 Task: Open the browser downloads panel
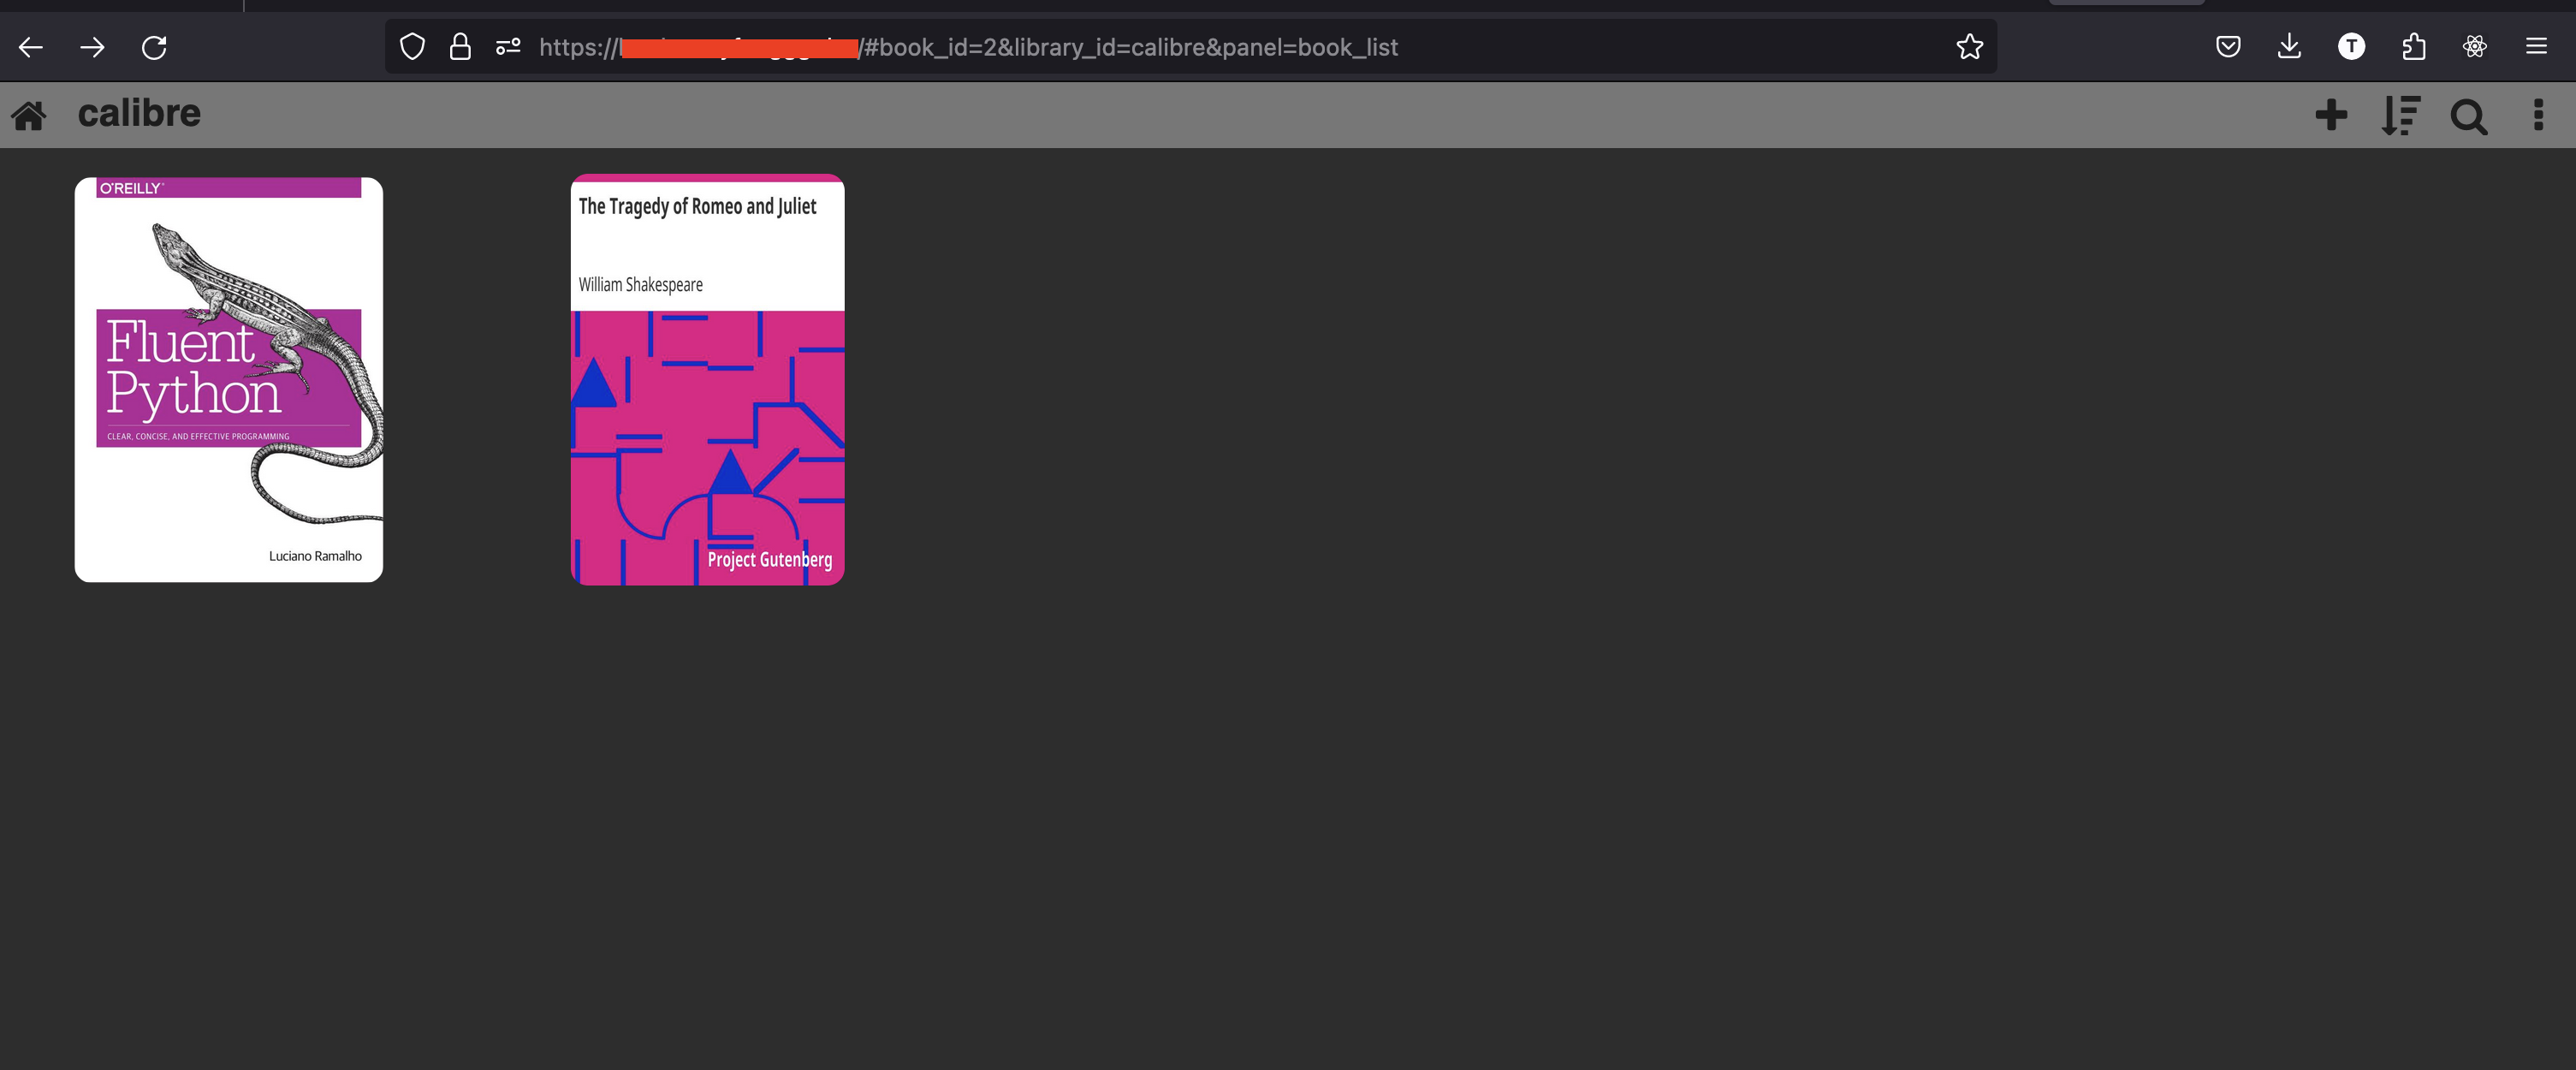coord(2289,47)
